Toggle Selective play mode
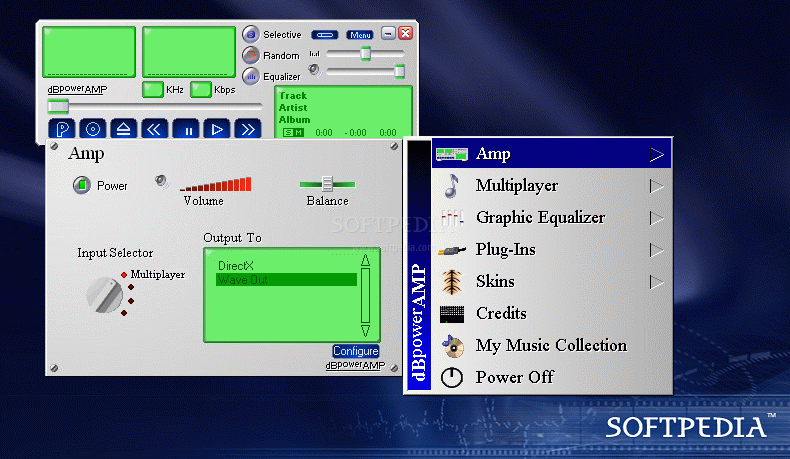Screen dimensions: 790x459 point(250,34)
